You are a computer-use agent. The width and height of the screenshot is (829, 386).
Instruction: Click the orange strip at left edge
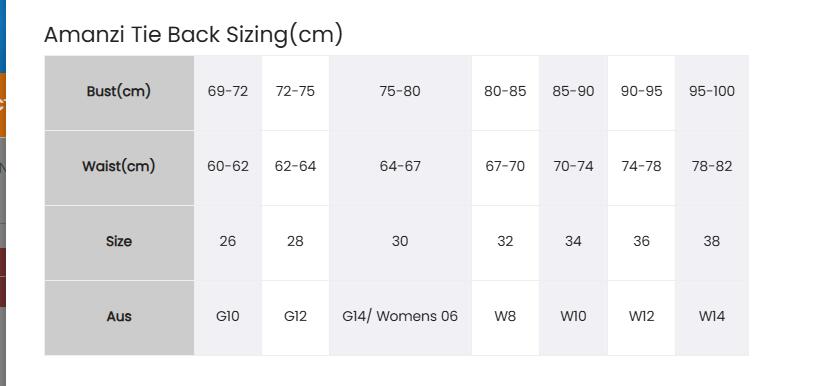(3, 105)
